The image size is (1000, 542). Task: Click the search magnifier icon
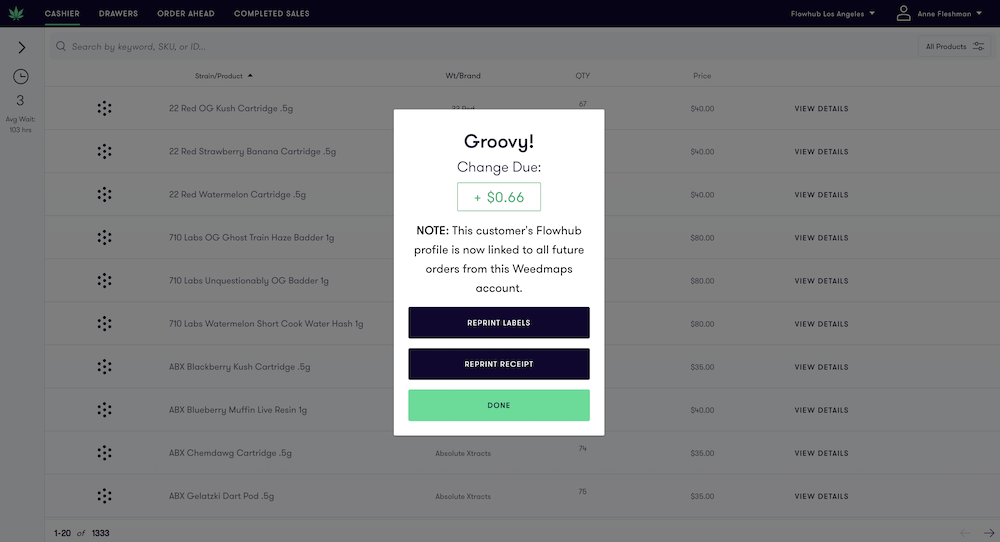tap(61, 46)
